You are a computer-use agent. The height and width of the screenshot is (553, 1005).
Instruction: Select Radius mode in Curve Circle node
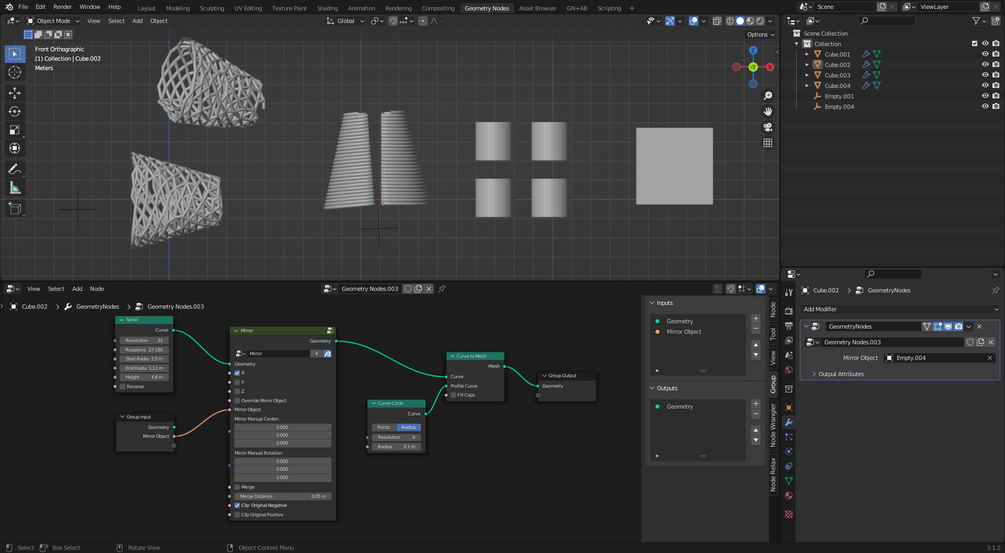pos(408,427)
